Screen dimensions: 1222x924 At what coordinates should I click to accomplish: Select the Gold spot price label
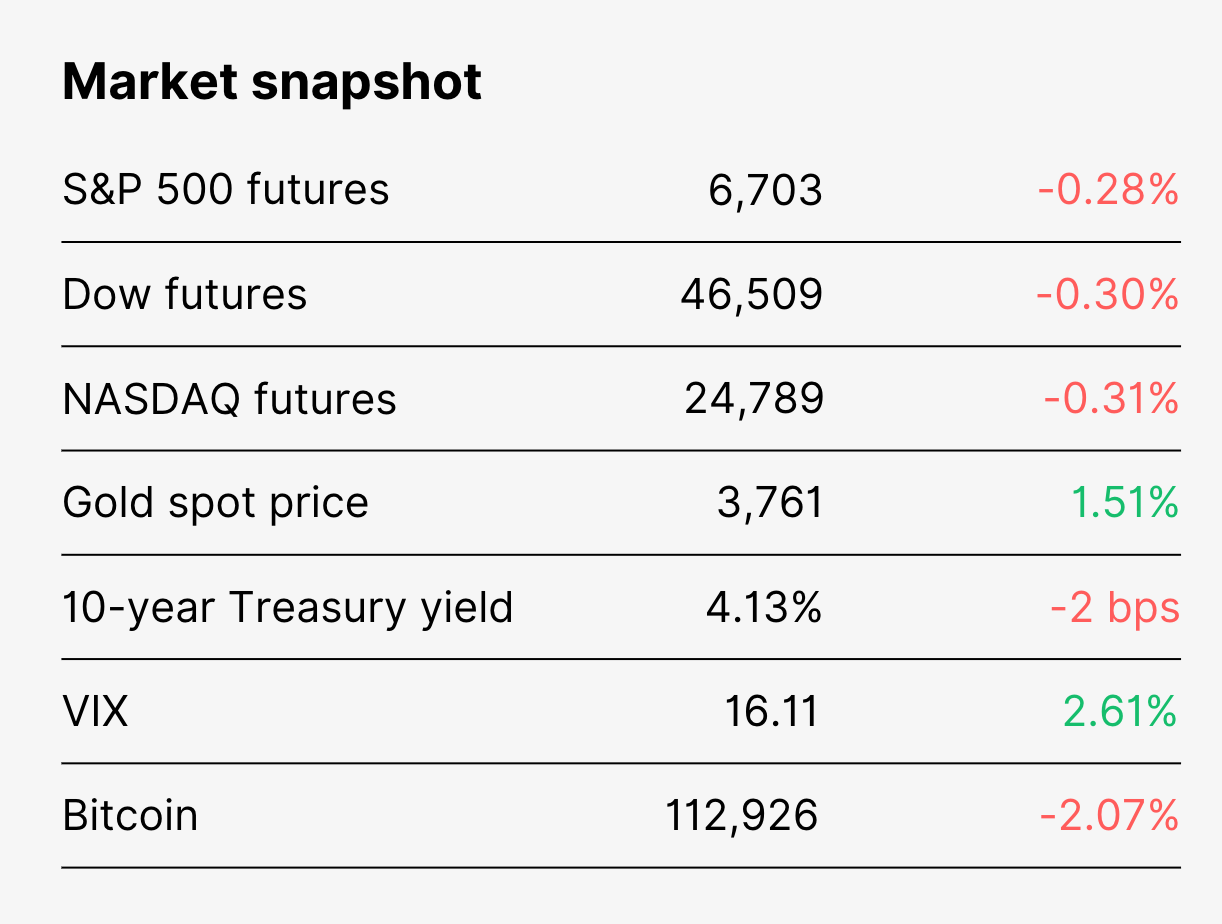216,502
